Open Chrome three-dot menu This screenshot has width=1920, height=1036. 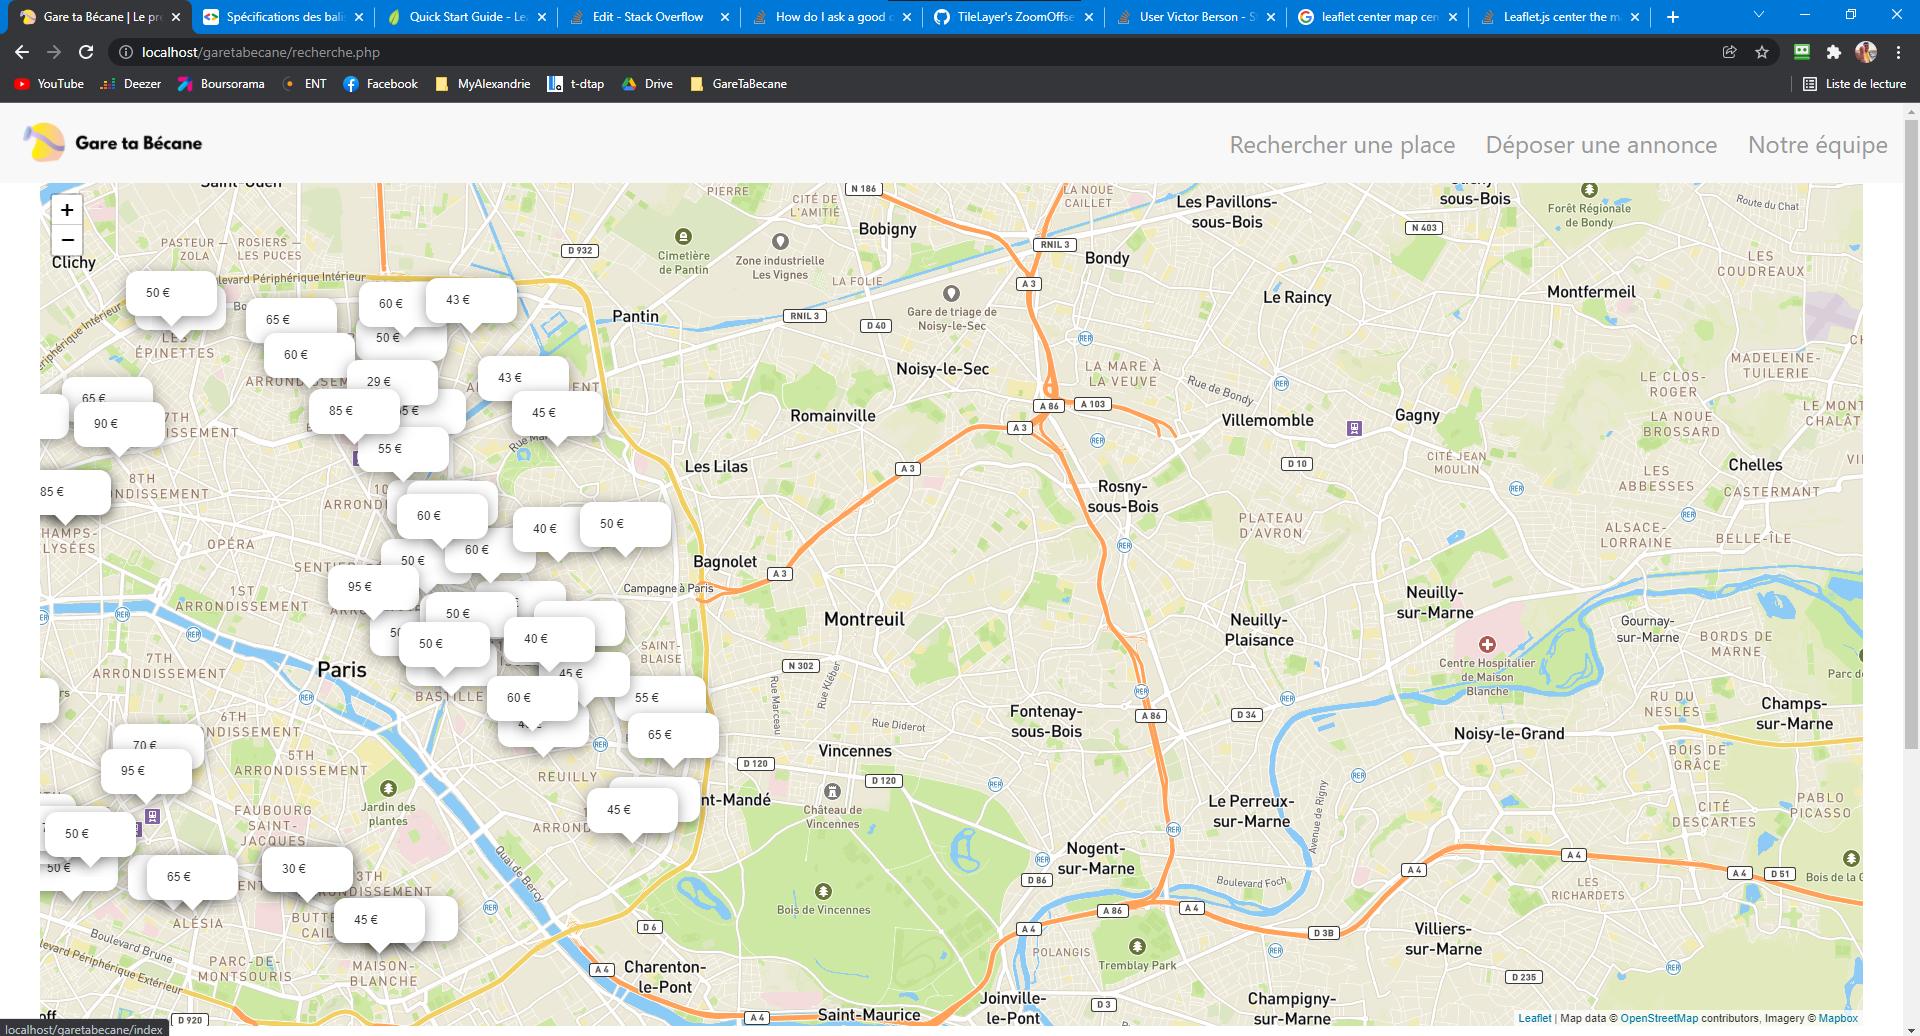1898,52
